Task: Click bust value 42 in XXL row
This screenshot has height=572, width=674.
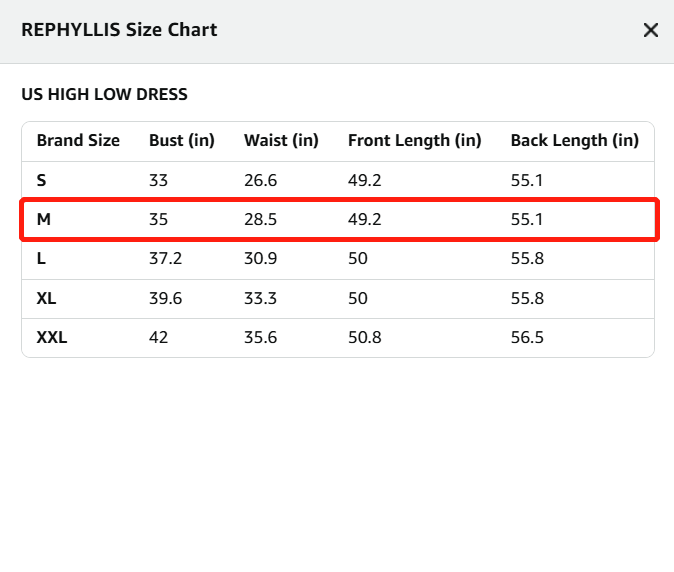Action: pyautogui.click(x=158, y=337)
